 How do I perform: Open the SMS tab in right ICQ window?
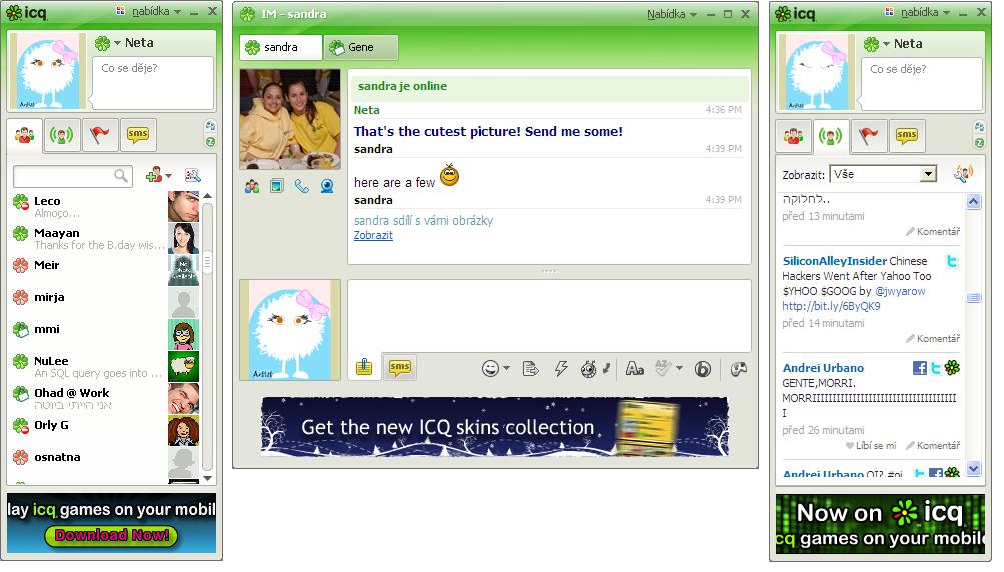pyautogui.click(x=907, y=136)
